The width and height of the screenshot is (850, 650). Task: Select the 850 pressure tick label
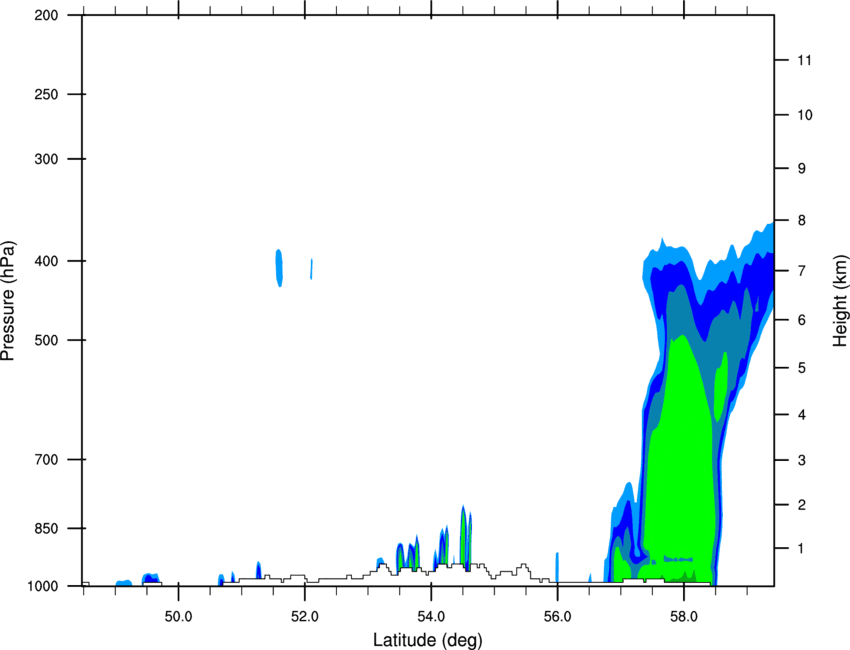[x=47, y=528]
